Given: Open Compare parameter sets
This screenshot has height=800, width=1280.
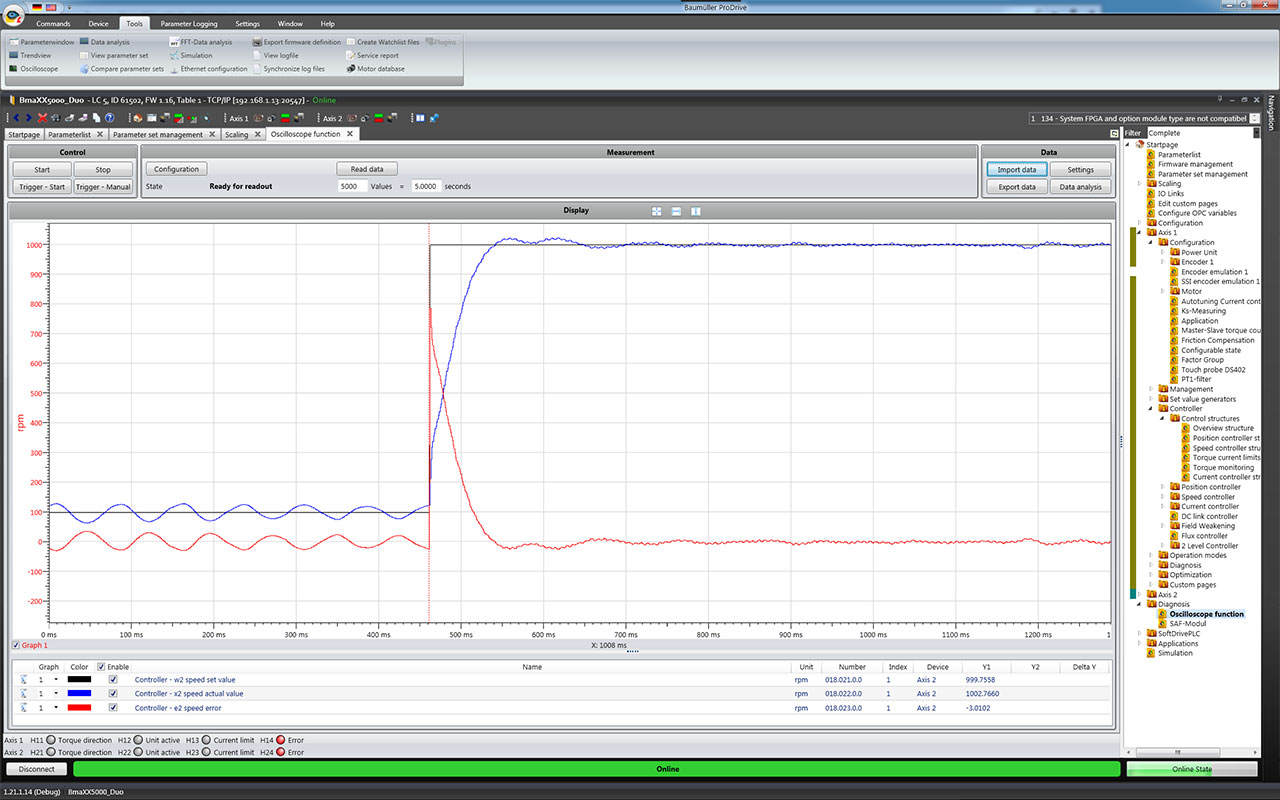Looking at the screenshot, I should 121,69.
